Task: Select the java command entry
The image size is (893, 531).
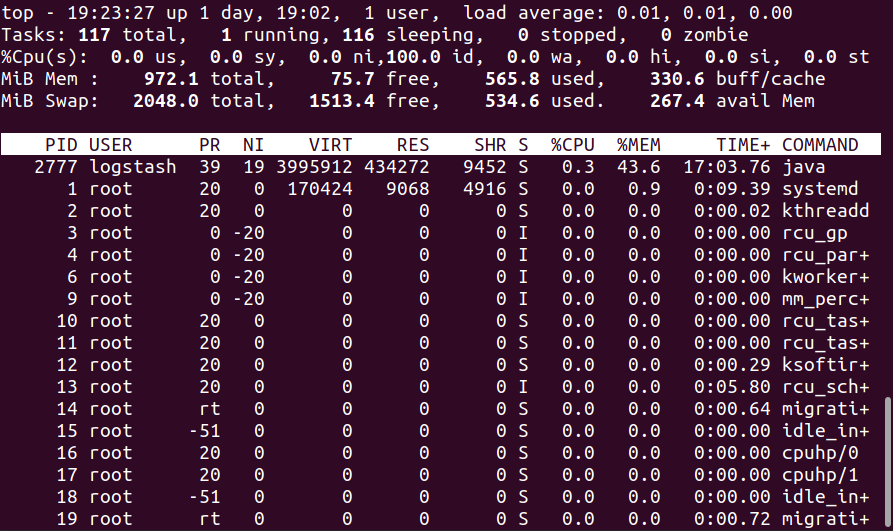Action: click(x=803, y=167)
